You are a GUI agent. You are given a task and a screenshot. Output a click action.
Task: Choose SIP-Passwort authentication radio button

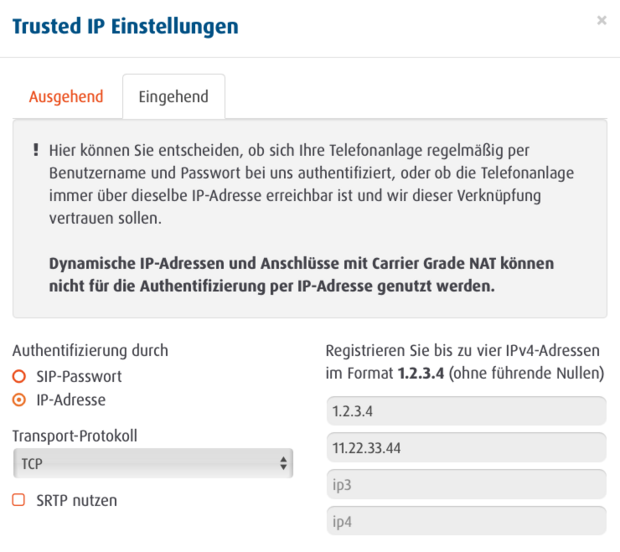[19, 377]
